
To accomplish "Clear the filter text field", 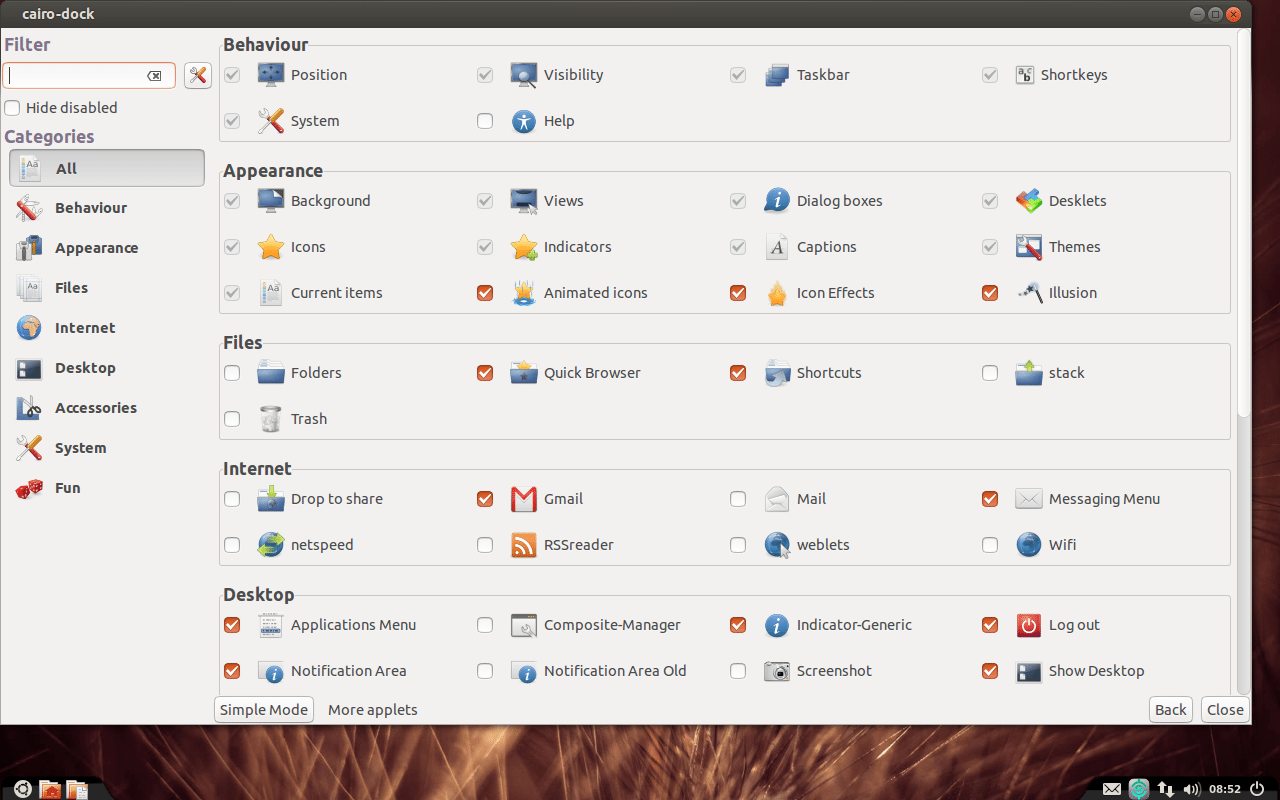I will [155, 76].
